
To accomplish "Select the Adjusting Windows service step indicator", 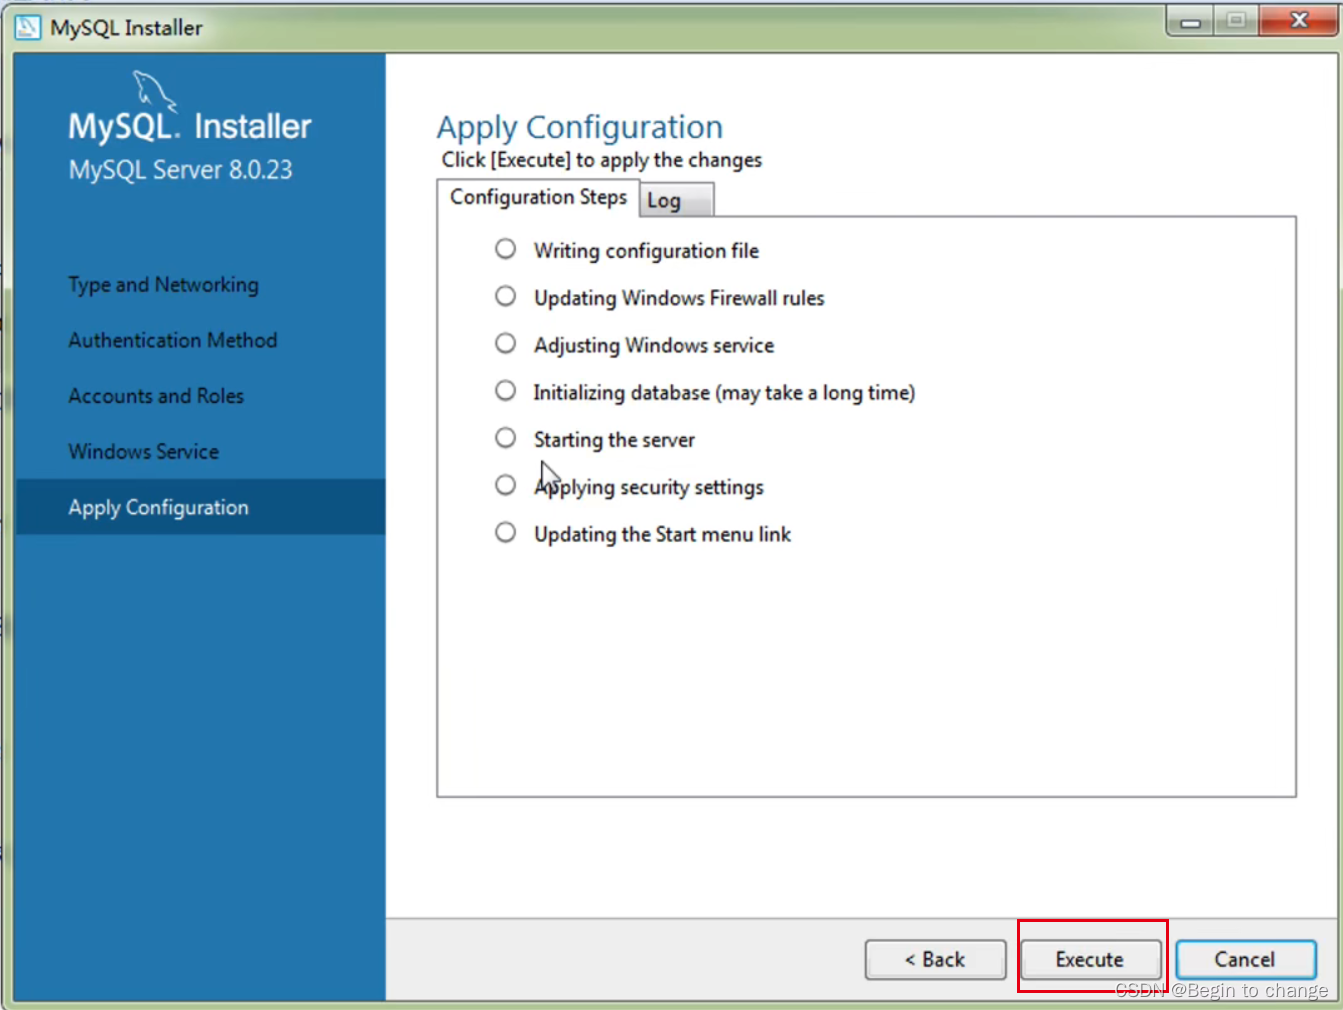I will click(x=506, y=343).
